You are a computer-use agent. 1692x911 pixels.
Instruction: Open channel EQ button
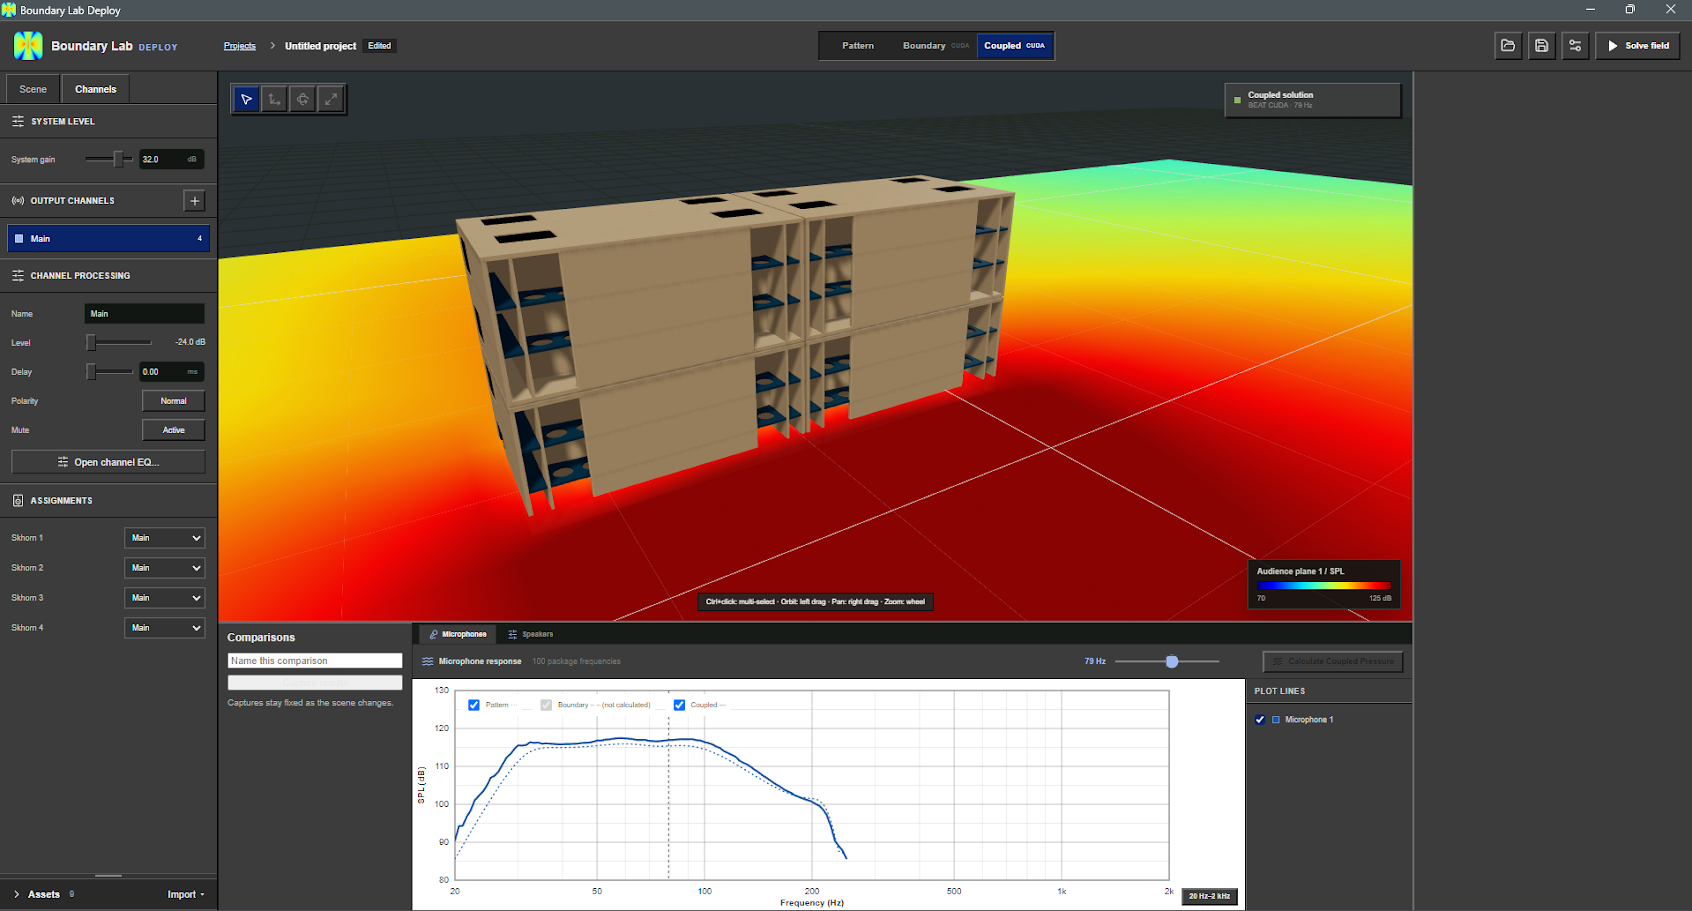pyautogui.click(x=108, y=462)
